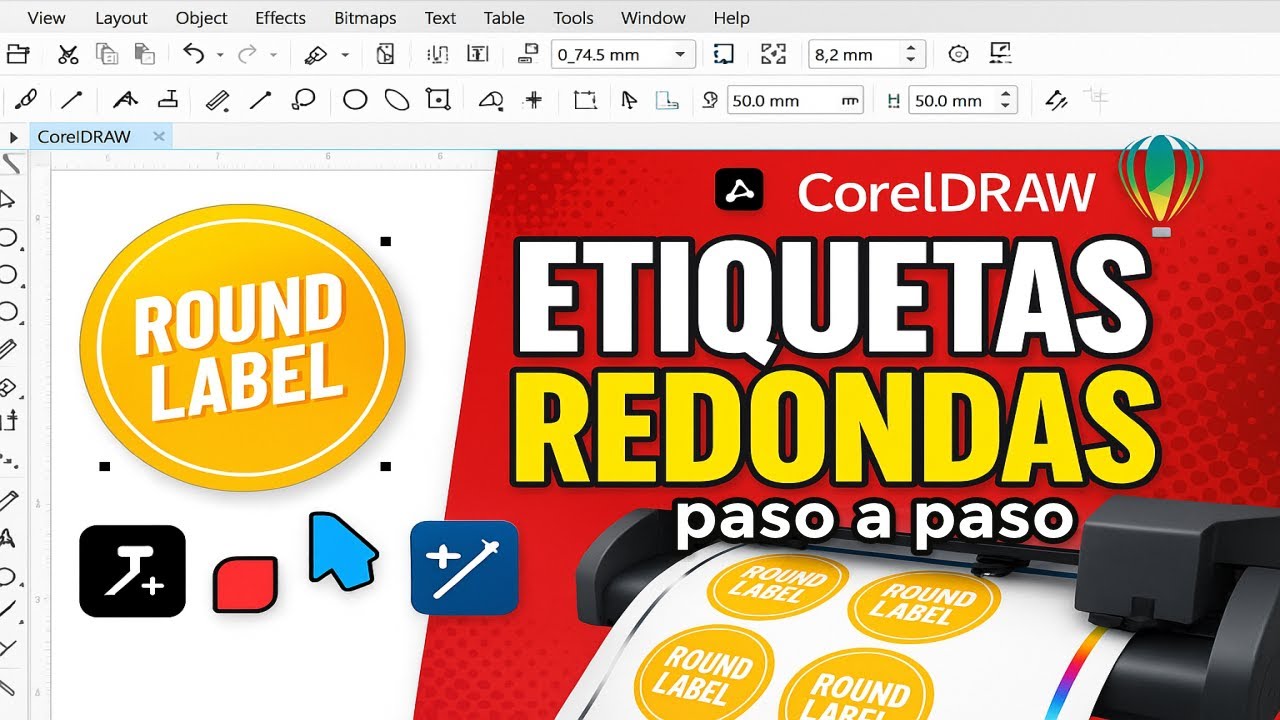Click the square with corner nodes icon
This screenshot has height=720, width=1280.
pyautogui.click(x=438, y=100)
